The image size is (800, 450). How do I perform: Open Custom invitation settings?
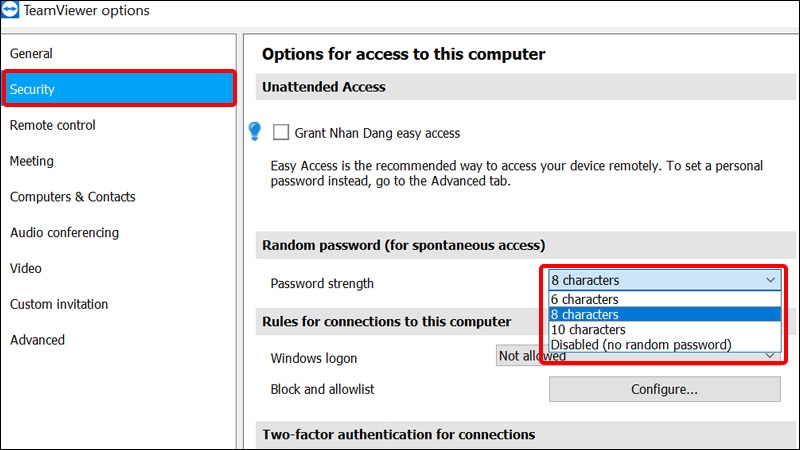(59, 304)
